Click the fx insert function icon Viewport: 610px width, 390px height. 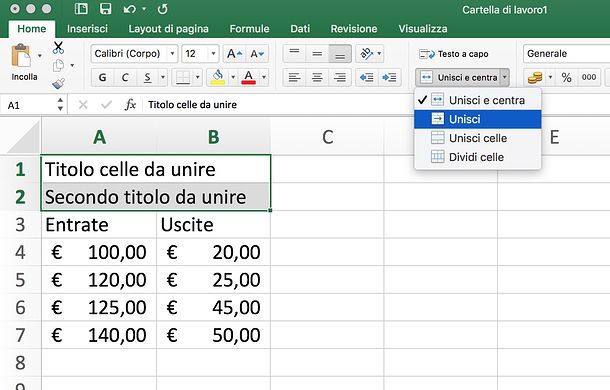(130, 105)
